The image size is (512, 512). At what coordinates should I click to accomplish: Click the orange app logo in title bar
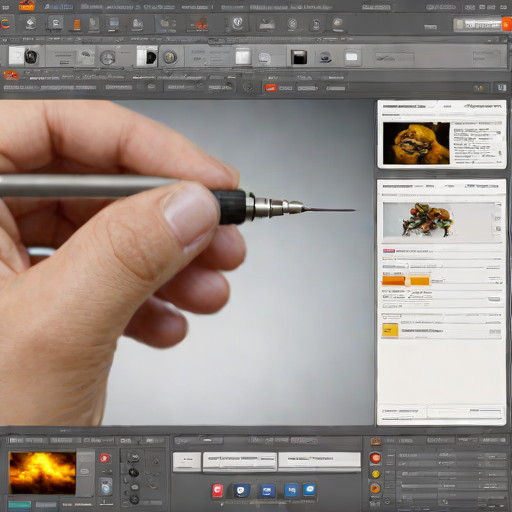[x=27, y=6]
